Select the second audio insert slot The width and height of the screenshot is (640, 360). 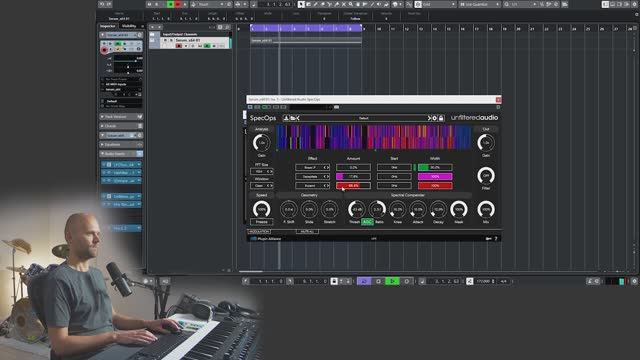(x=121, y=172)
